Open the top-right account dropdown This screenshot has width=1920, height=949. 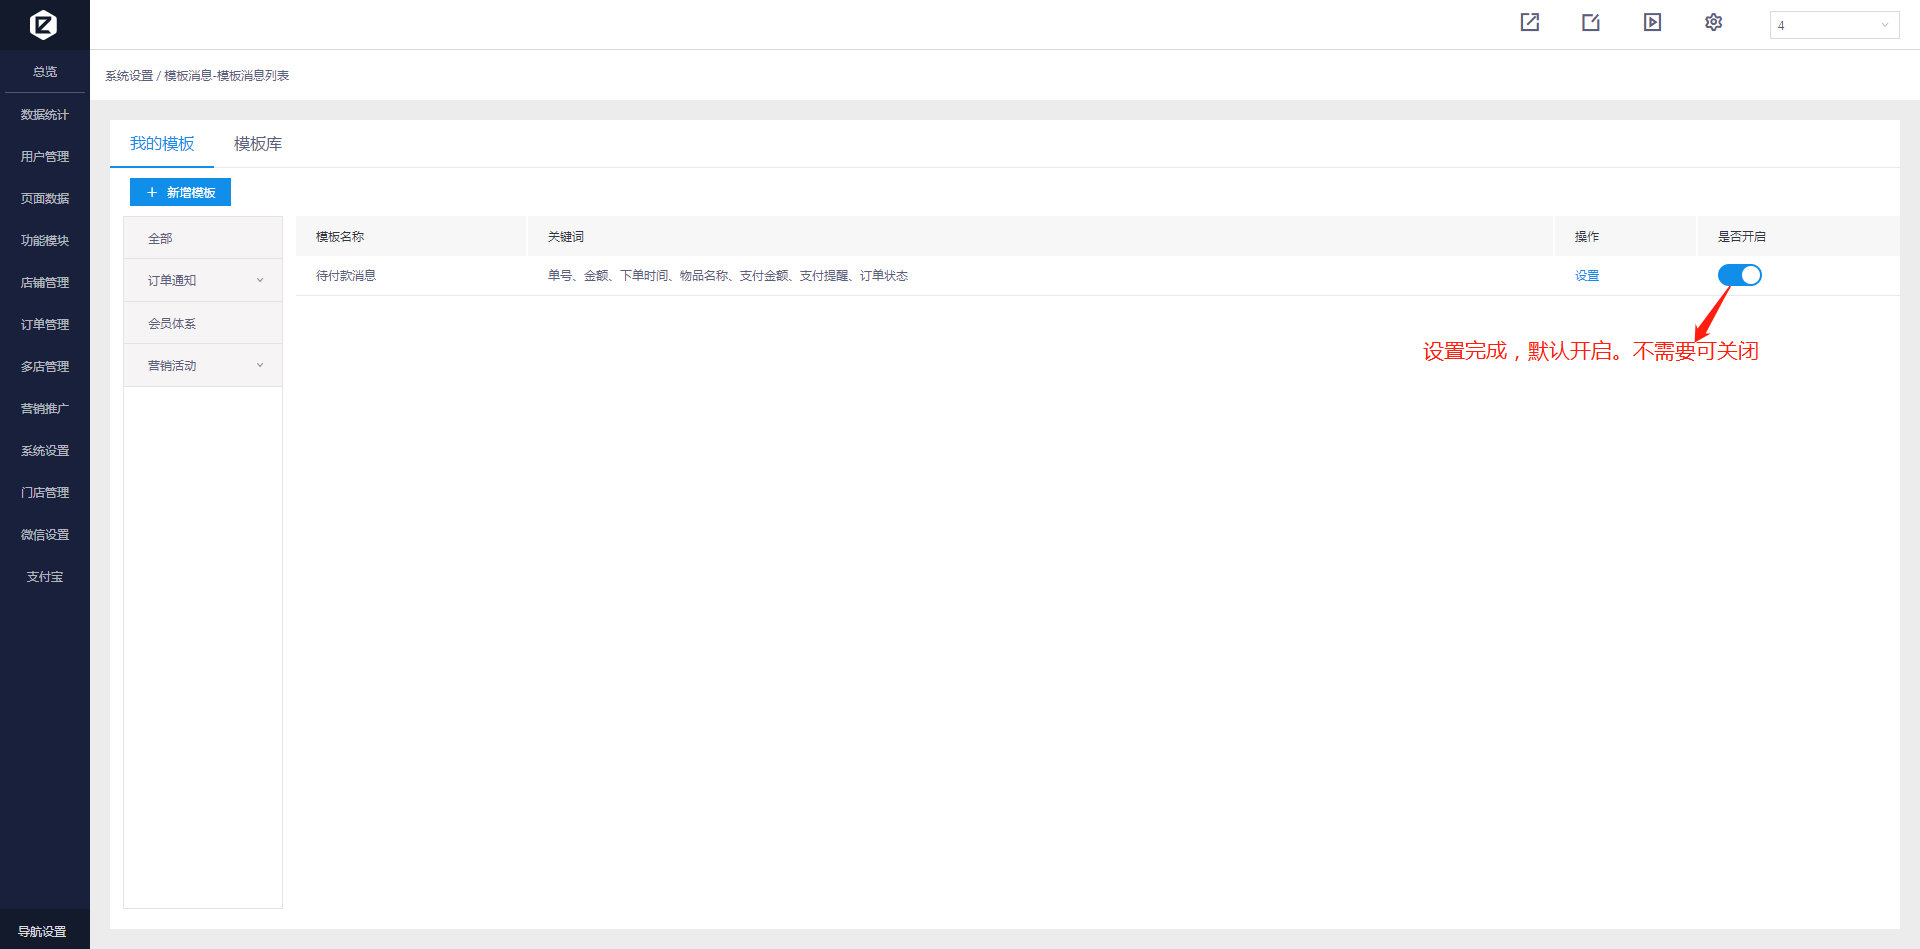[1833, 25]
